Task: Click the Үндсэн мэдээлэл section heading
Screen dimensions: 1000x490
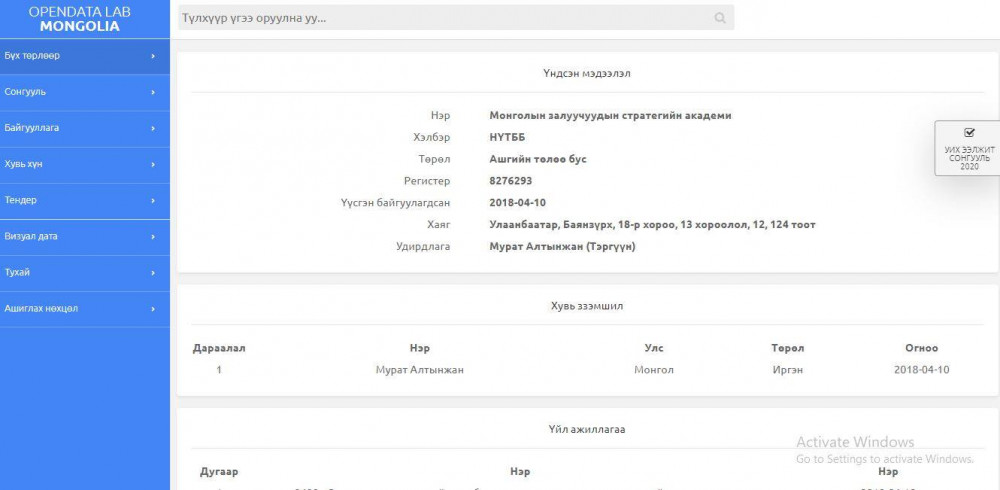Action: [x=587, y=73]
